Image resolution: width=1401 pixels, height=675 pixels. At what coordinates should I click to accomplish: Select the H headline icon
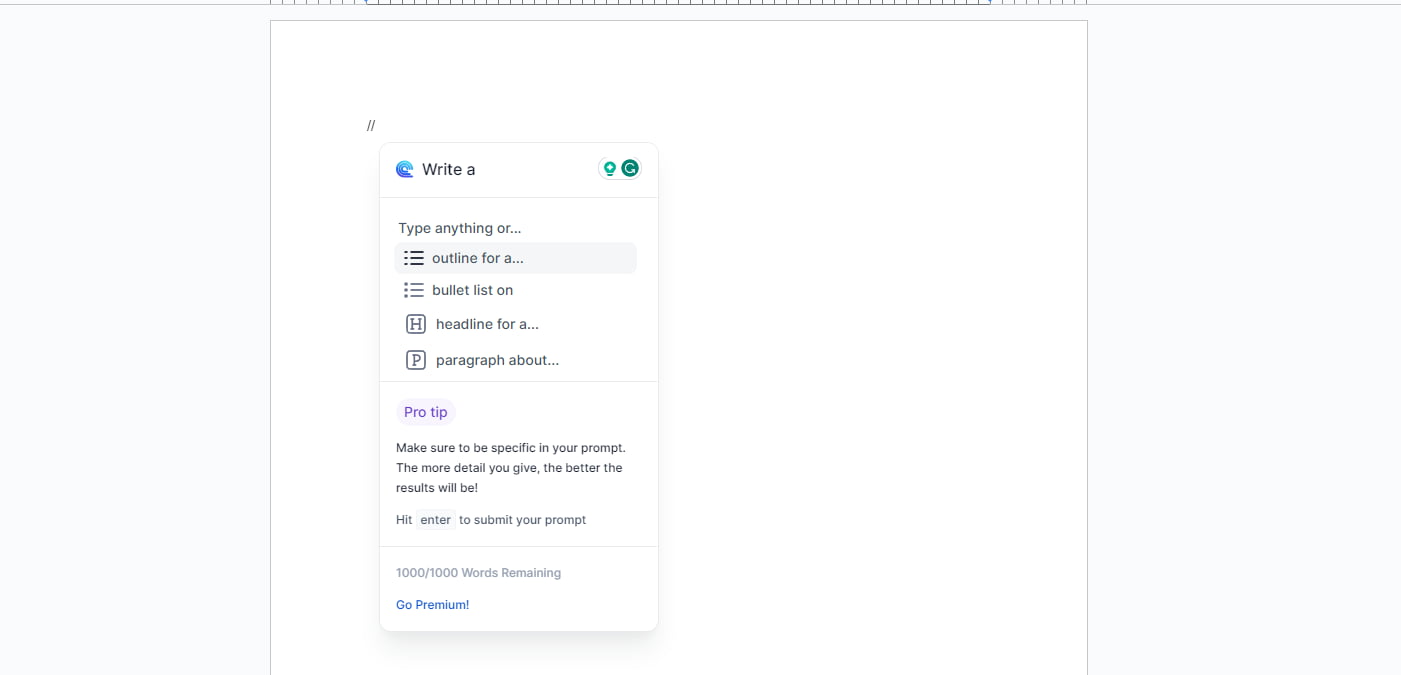[x=415, y=324]
